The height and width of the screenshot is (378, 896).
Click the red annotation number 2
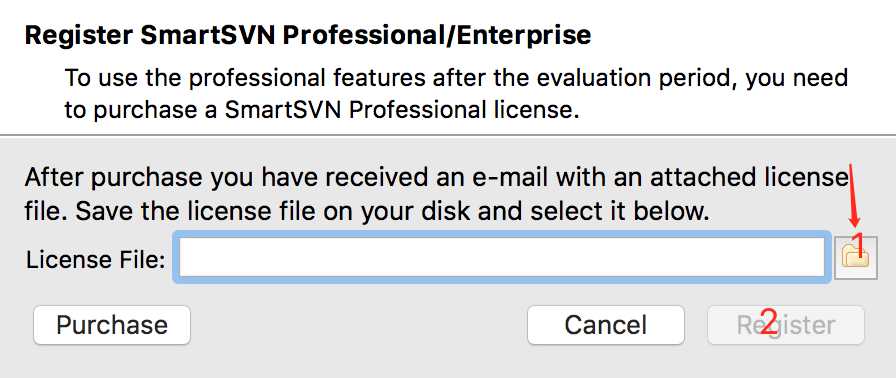pyautogui.click(x=769, y=322)
